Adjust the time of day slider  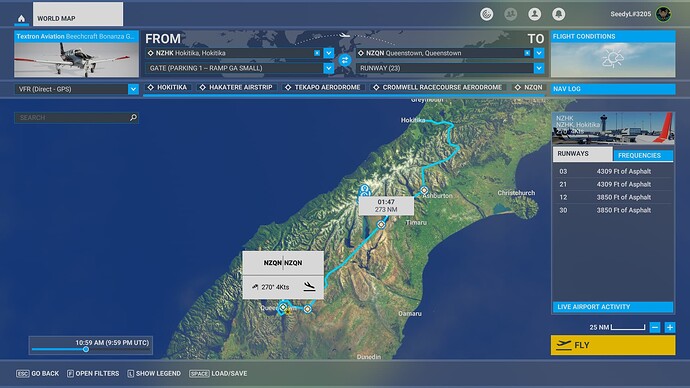[86, 349]
